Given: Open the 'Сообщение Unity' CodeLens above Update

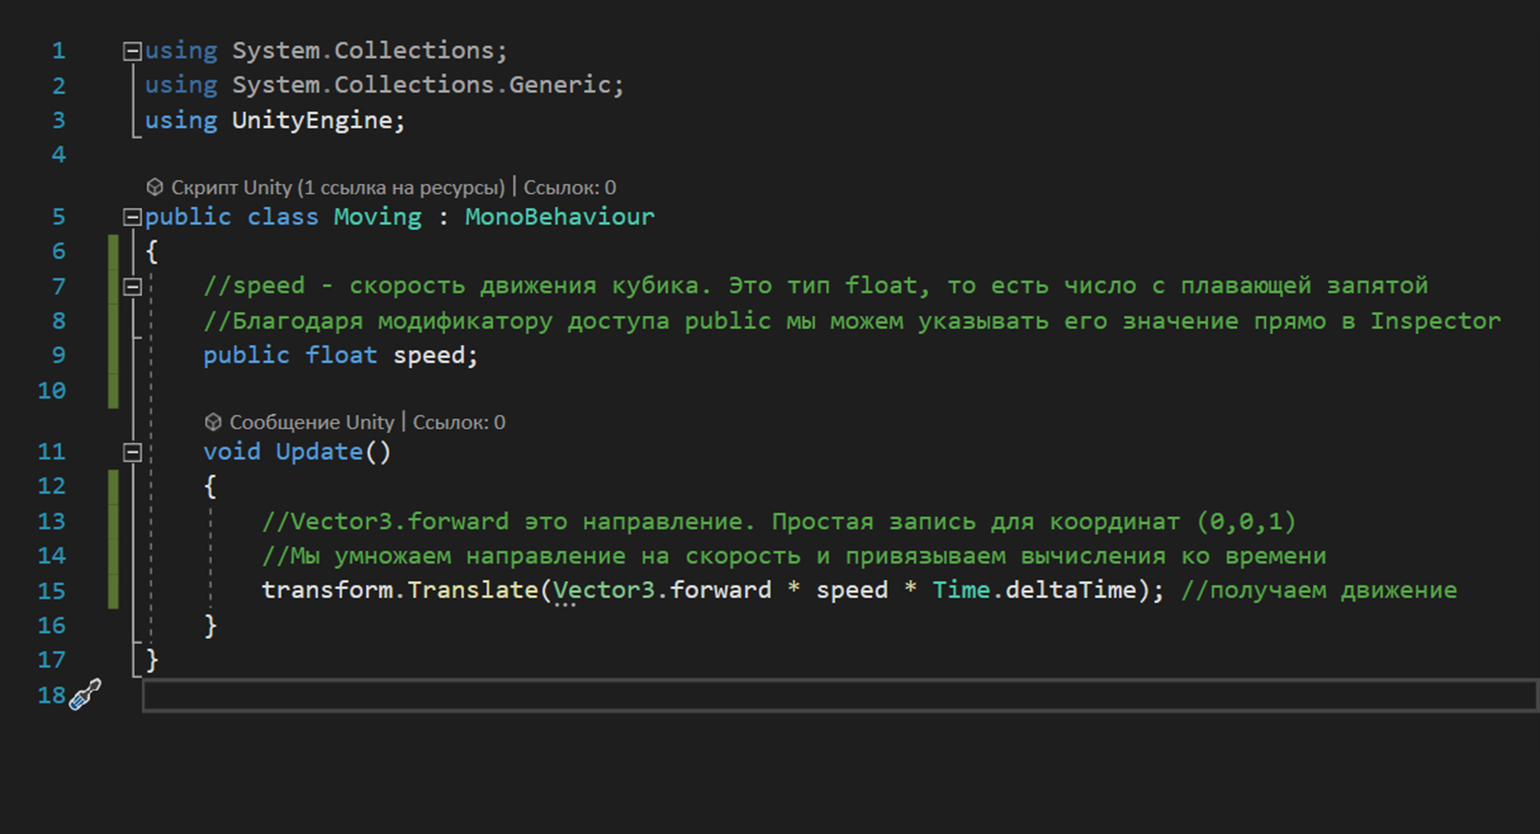Looking at the screenshot, I should click(x=311, y=422).
